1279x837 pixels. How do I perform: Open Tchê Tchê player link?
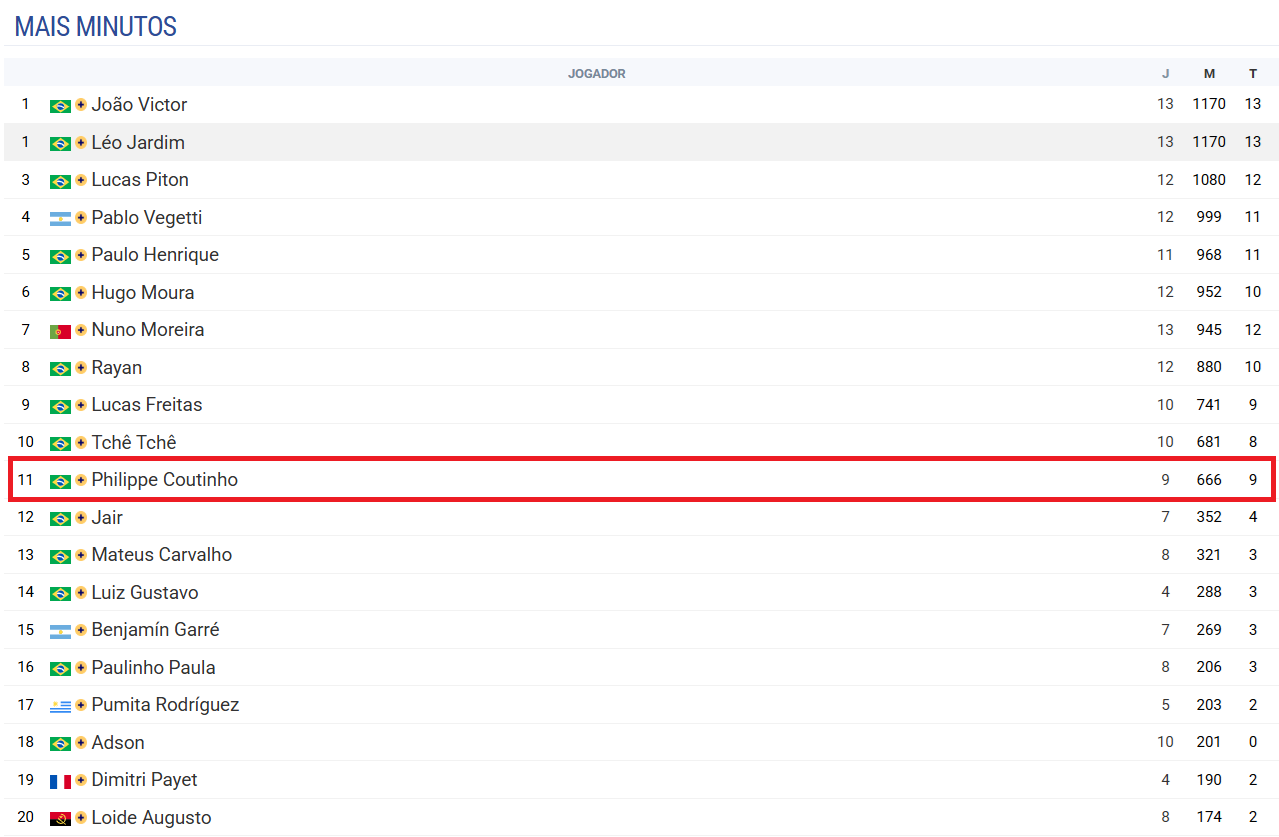coord(134,442)
